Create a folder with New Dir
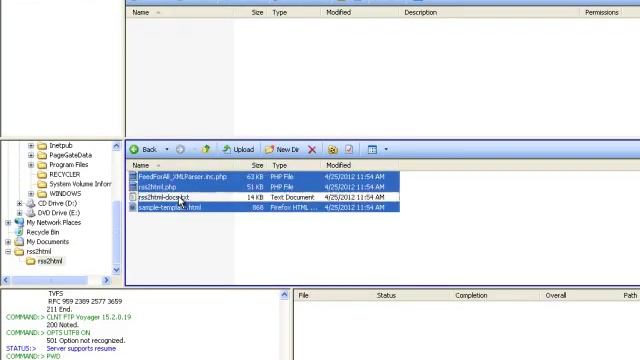Screen dimensions: 640x360 (282, 149)
